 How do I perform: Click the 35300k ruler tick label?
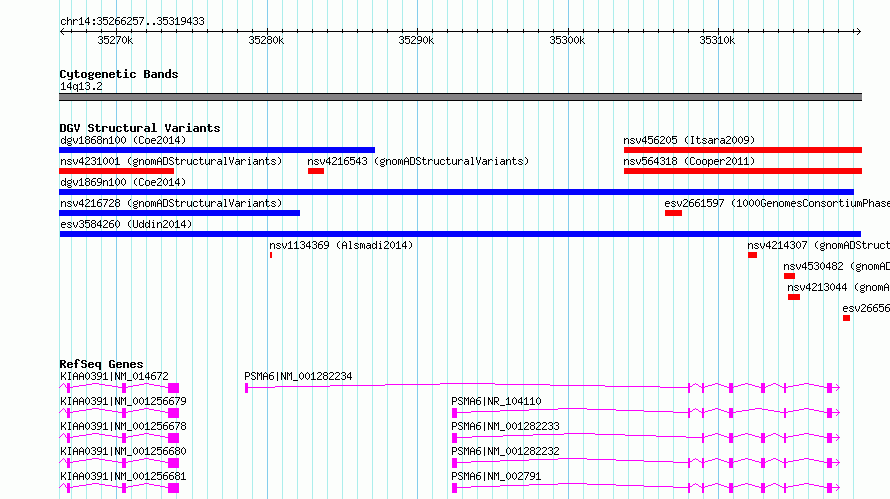click(x=567, y=40)
